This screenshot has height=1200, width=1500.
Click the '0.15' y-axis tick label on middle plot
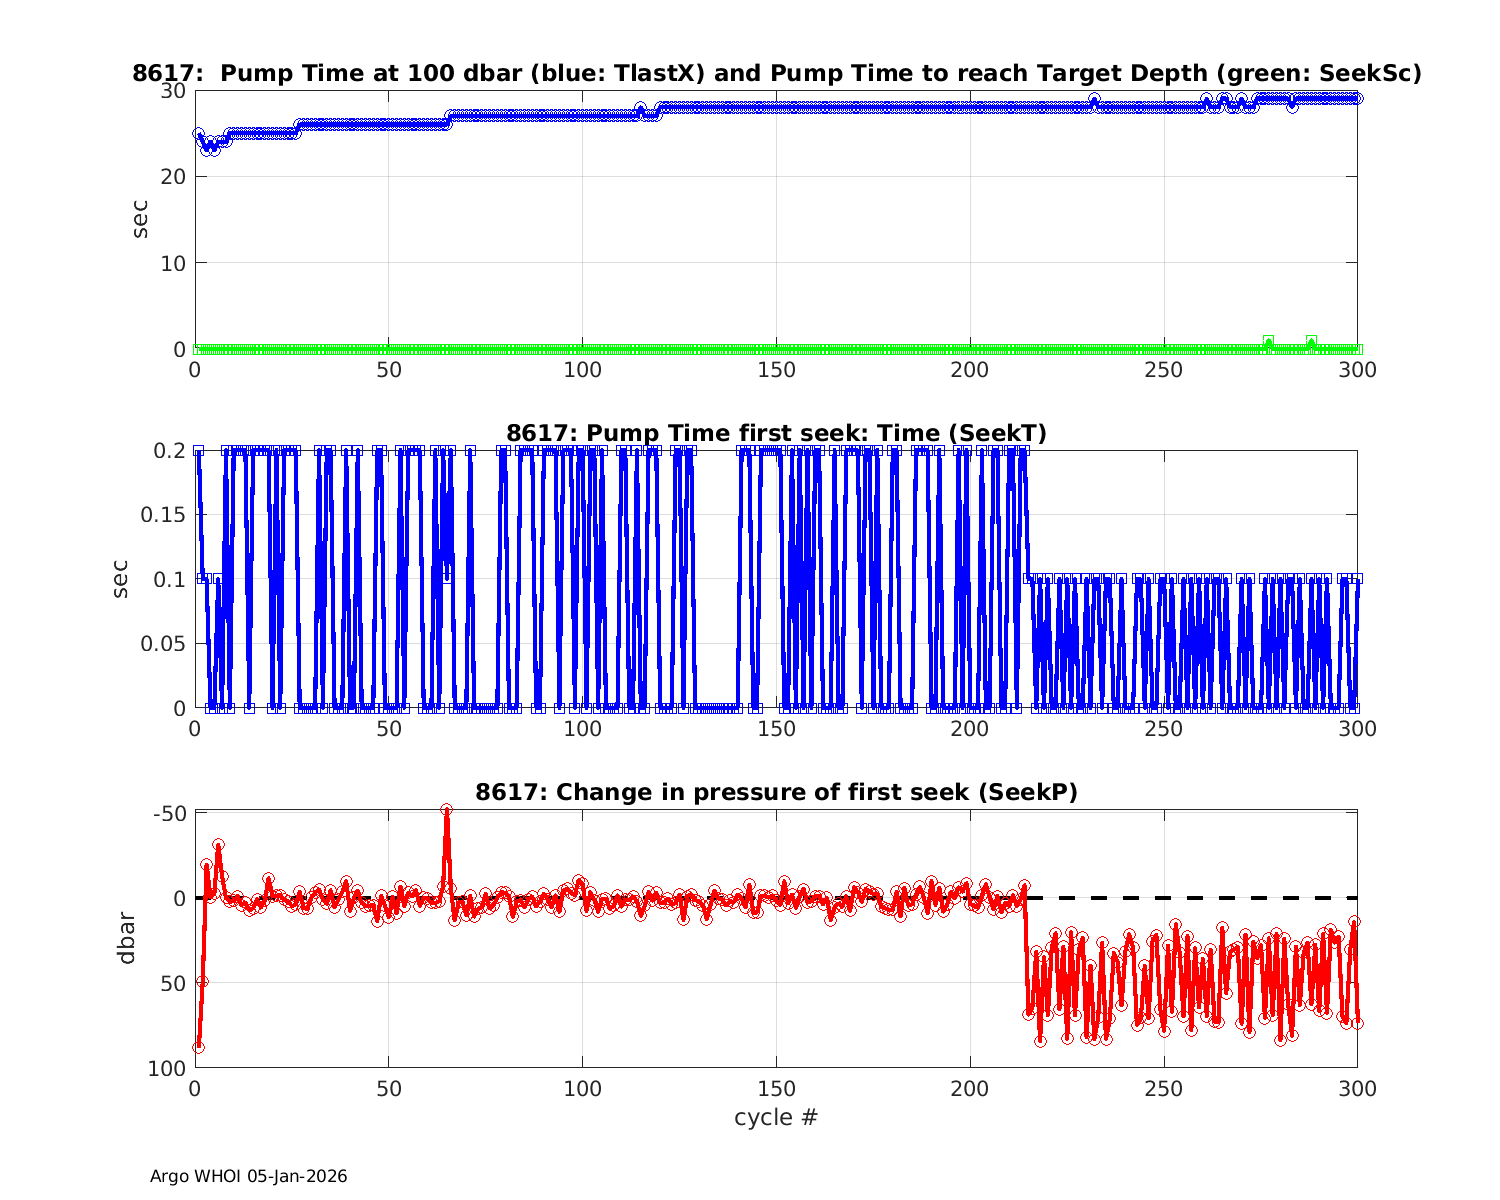point(165,515)
